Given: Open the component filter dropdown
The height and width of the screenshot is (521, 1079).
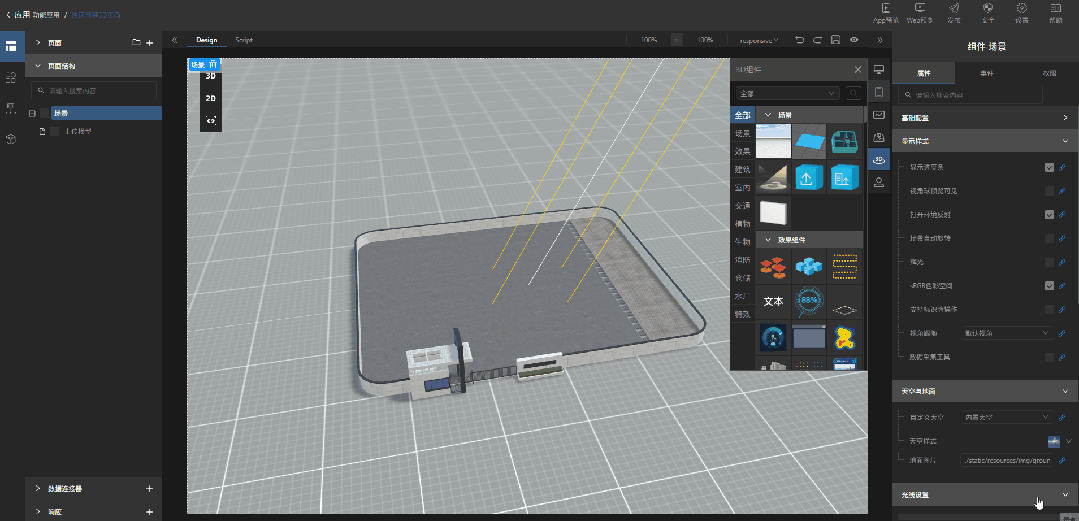Looking at the screenshot, I should tap(787, 93).
